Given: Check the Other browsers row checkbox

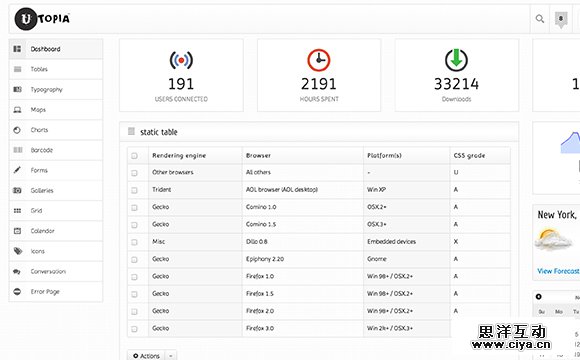Looking at the screenshot, I should coord(134,173).
